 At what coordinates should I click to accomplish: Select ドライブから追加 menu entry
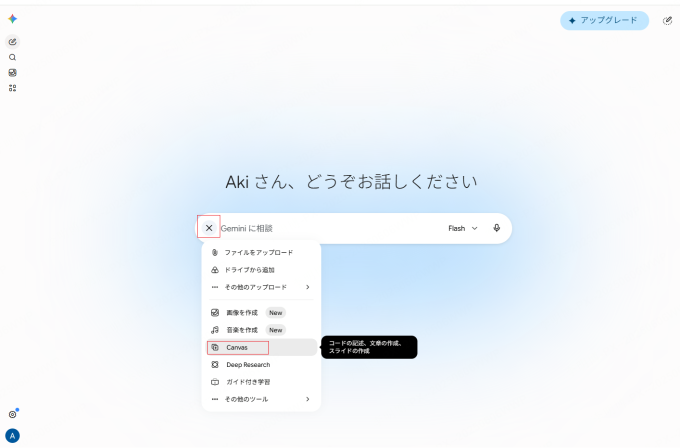261,270
